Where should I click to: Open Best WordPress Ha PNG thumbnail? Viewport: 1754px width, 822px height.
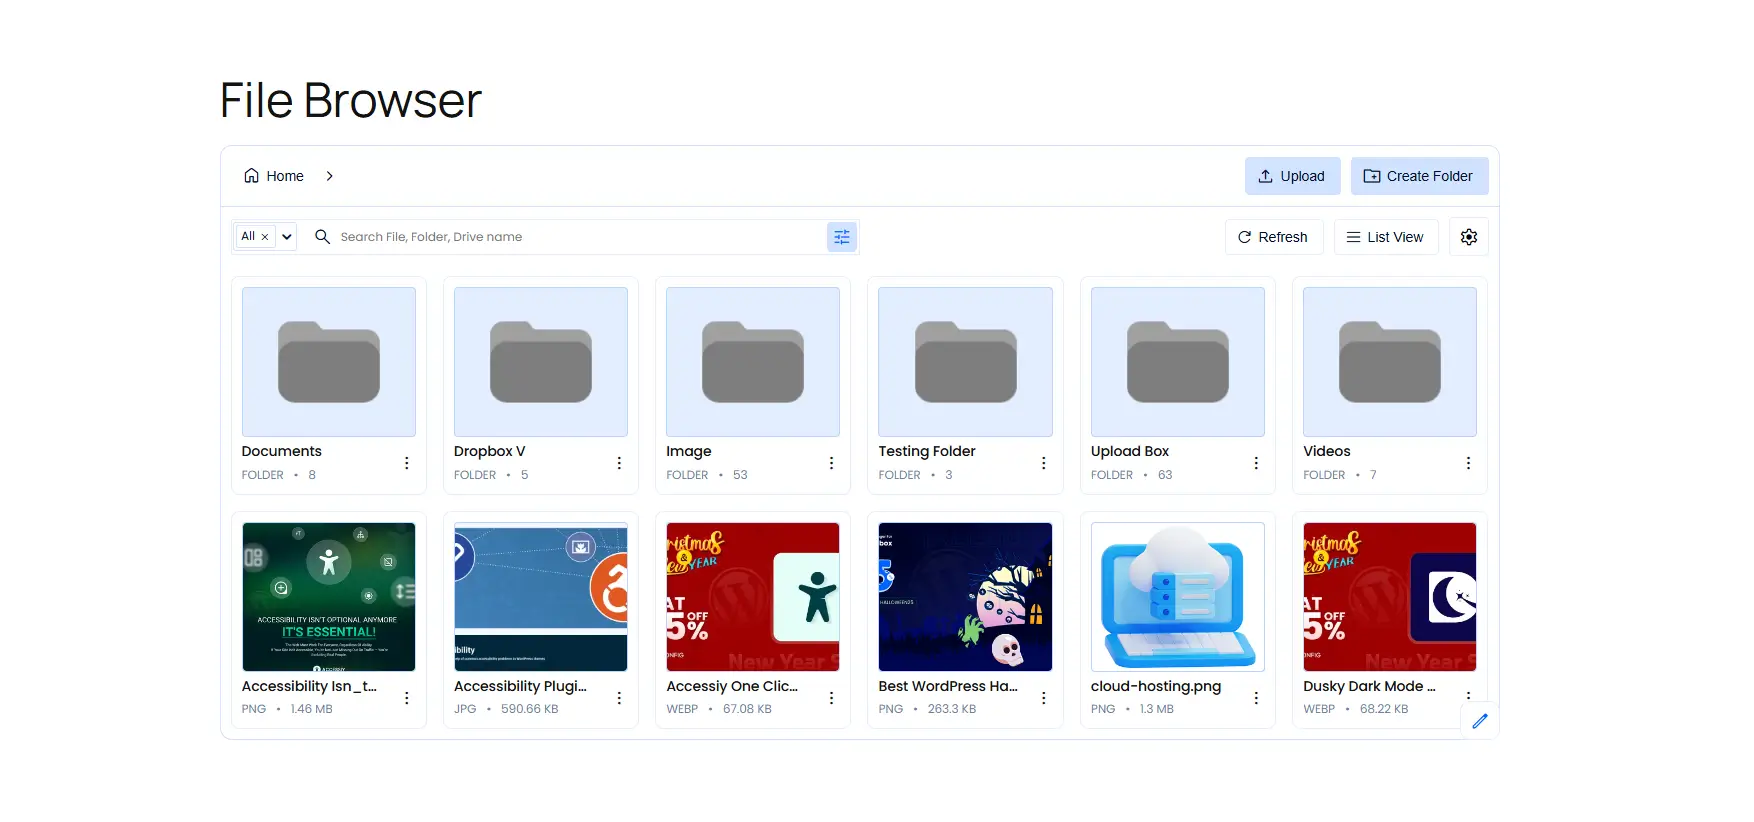[x=965, y=597]
